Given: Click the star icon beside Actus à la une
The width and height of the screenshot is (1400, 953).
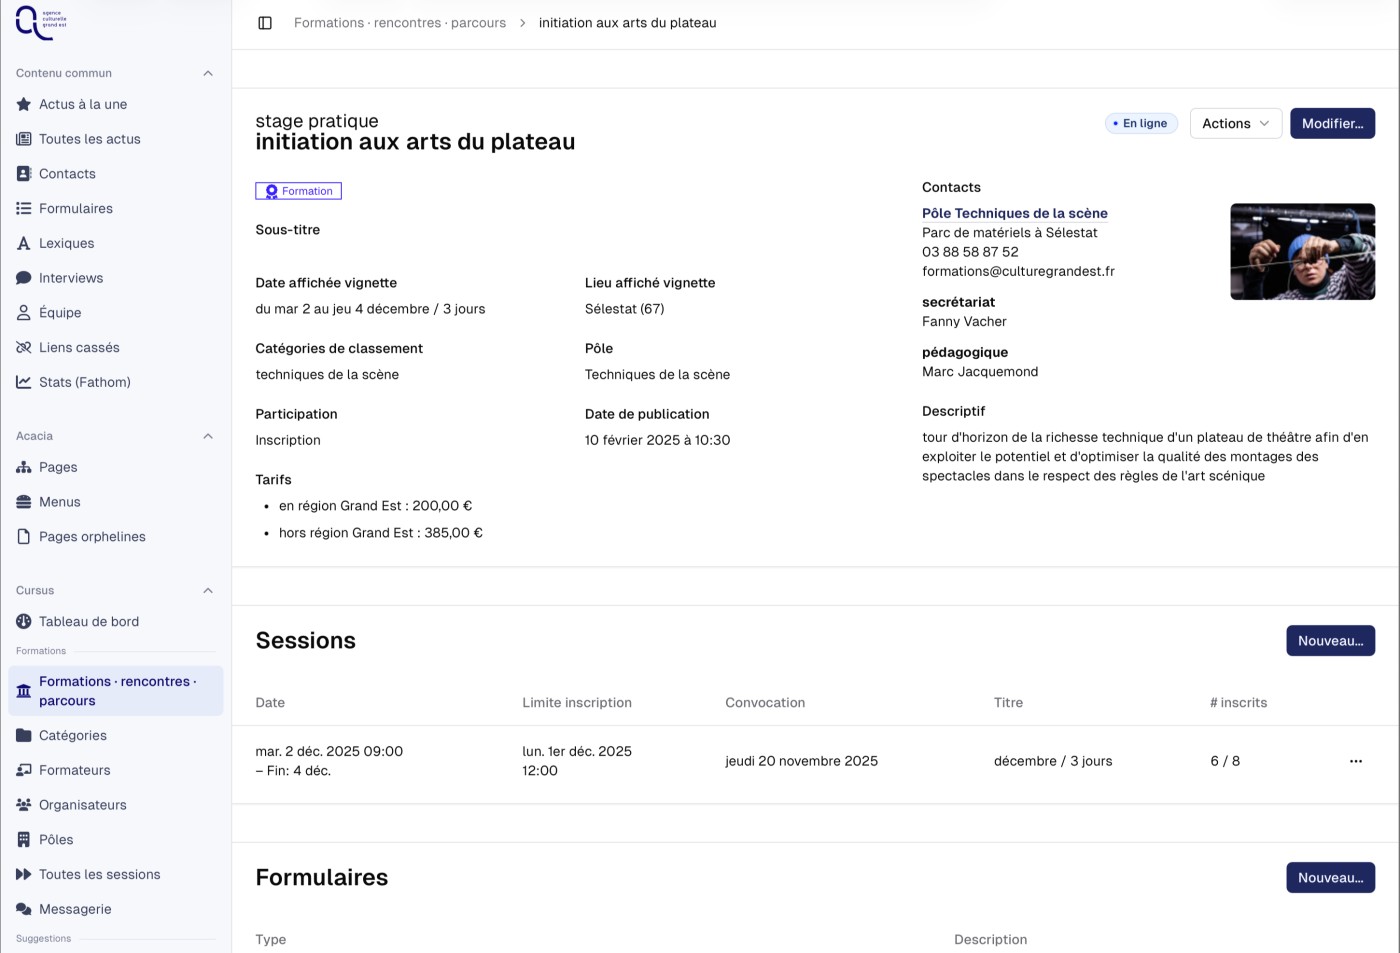Looking at the screenshot, I should (24, 104).
